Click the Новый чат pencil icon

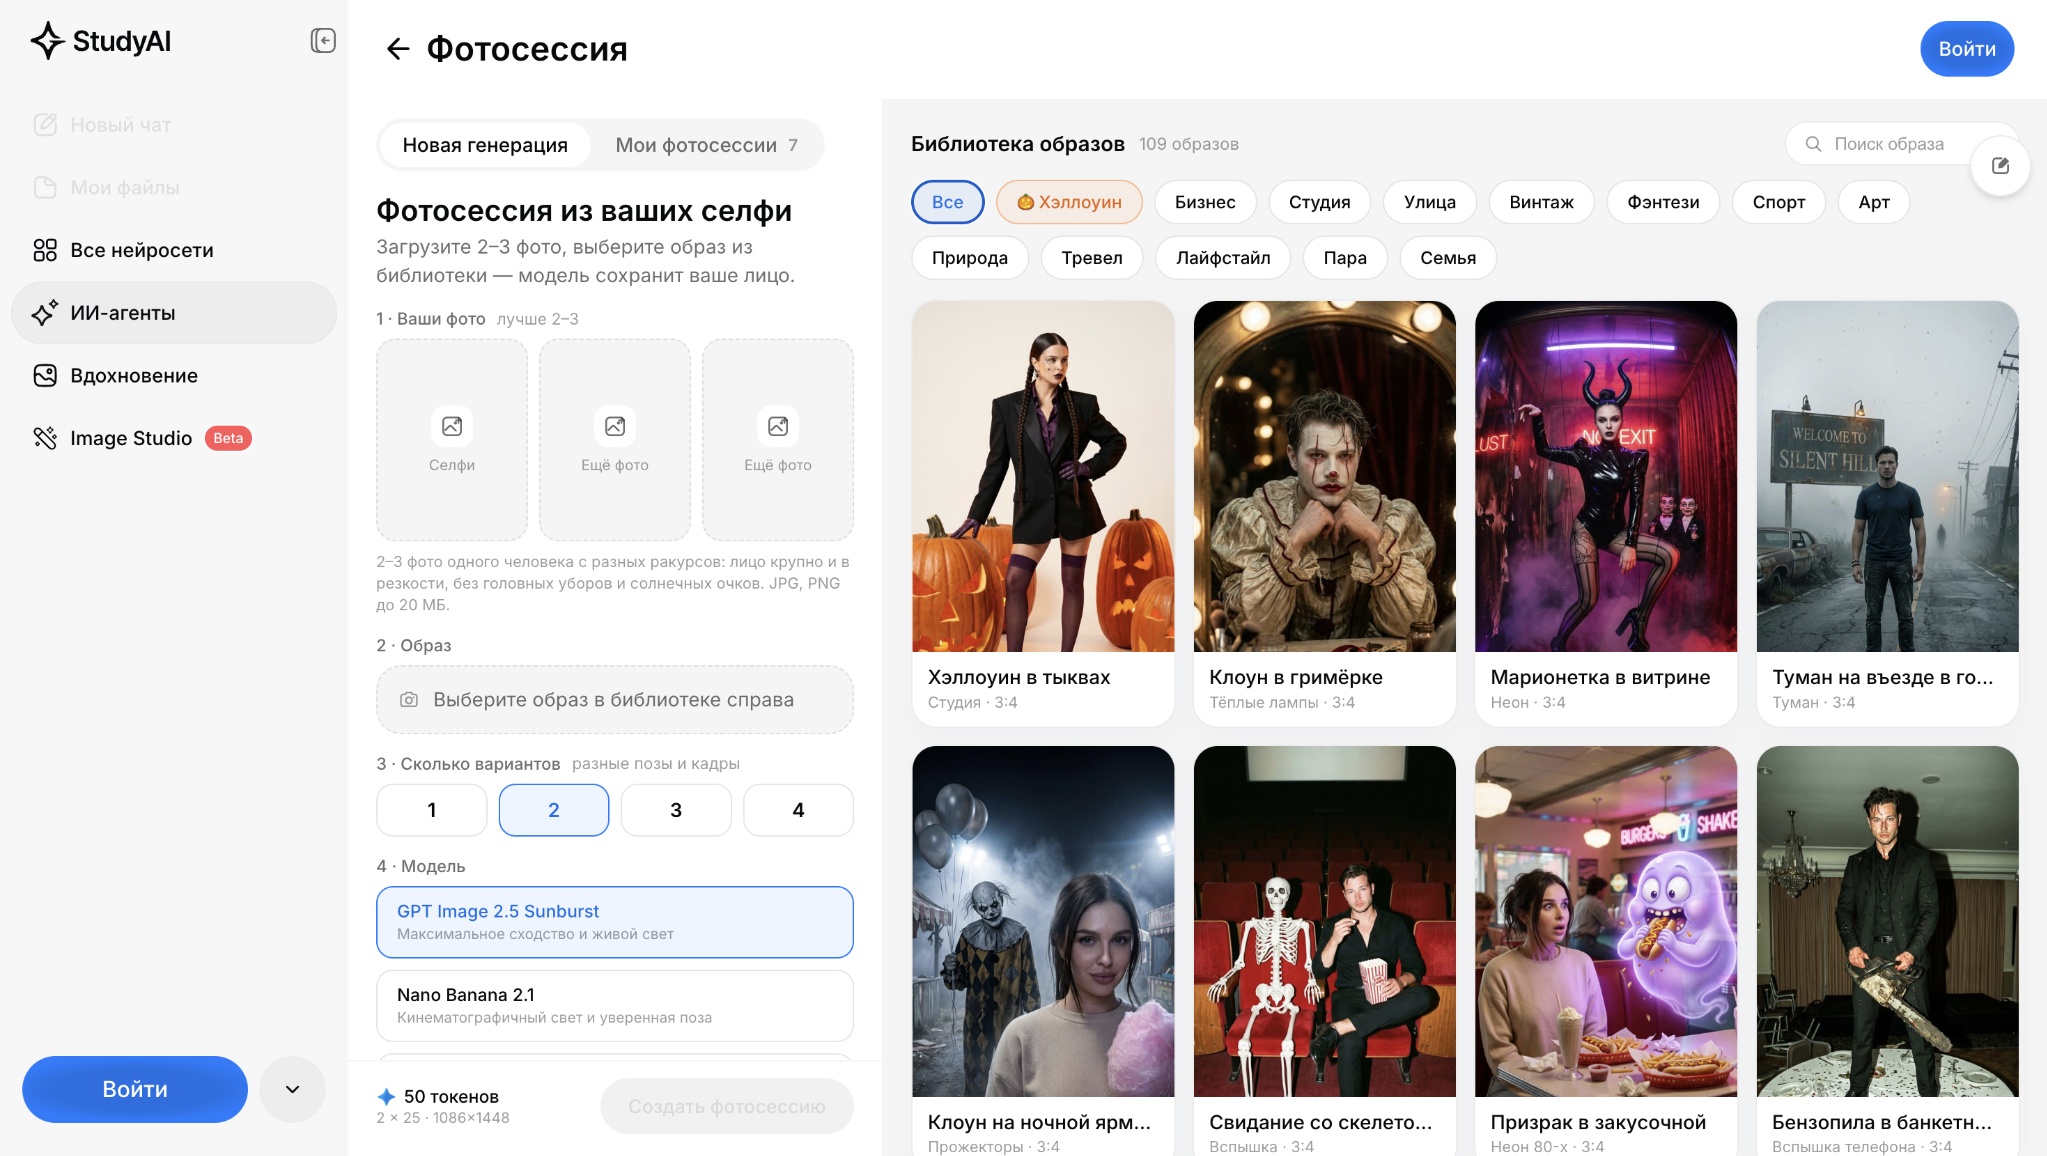point(45,125)
